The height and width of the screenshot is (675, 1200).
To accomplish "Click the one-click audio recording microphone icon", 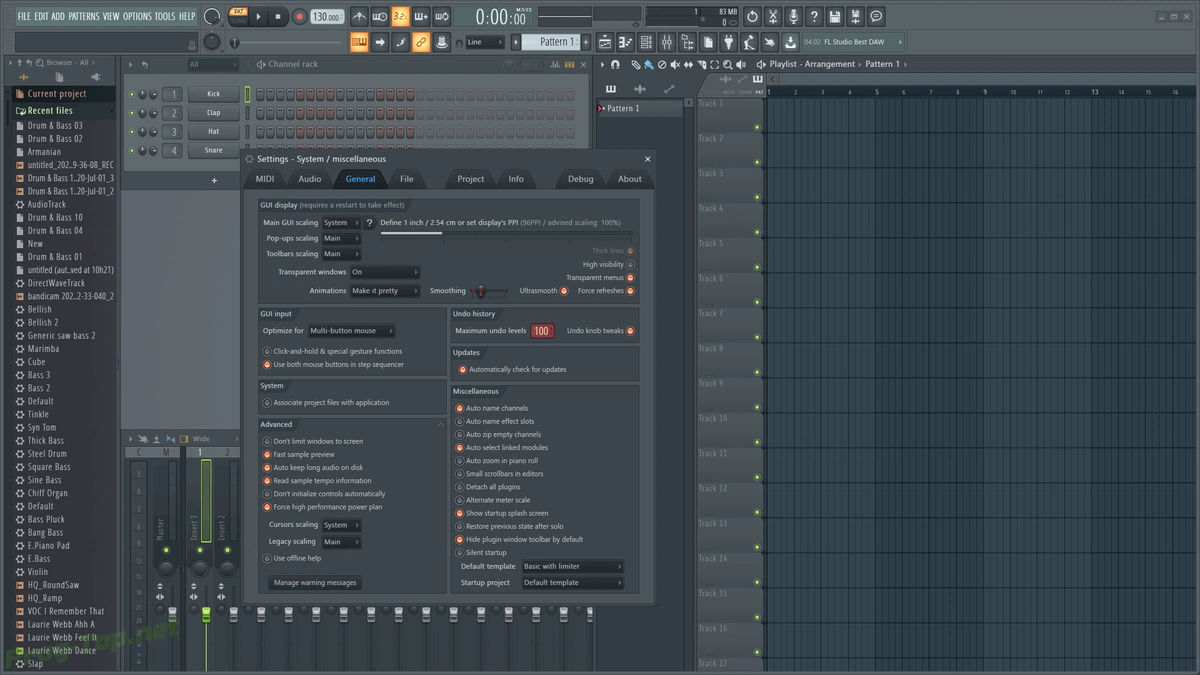I will [793, 17].
